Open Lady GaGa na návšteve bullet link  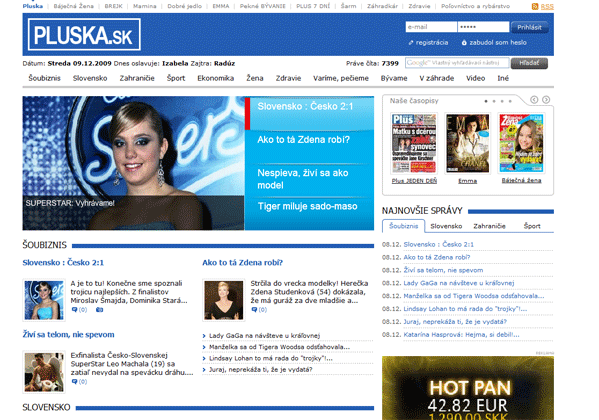coord(264,336)
